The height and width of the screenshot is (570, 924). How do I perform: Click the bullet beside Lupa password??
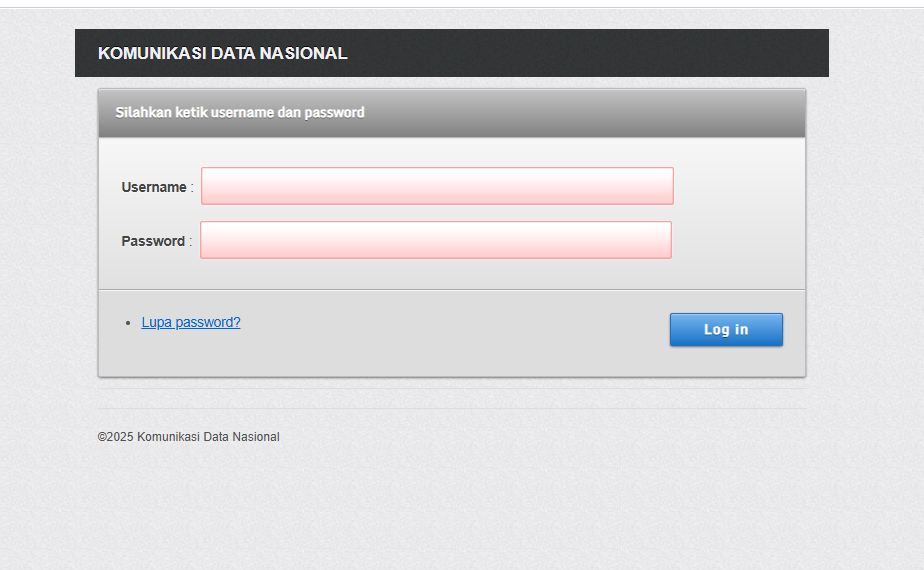click(x=129, y=324)
